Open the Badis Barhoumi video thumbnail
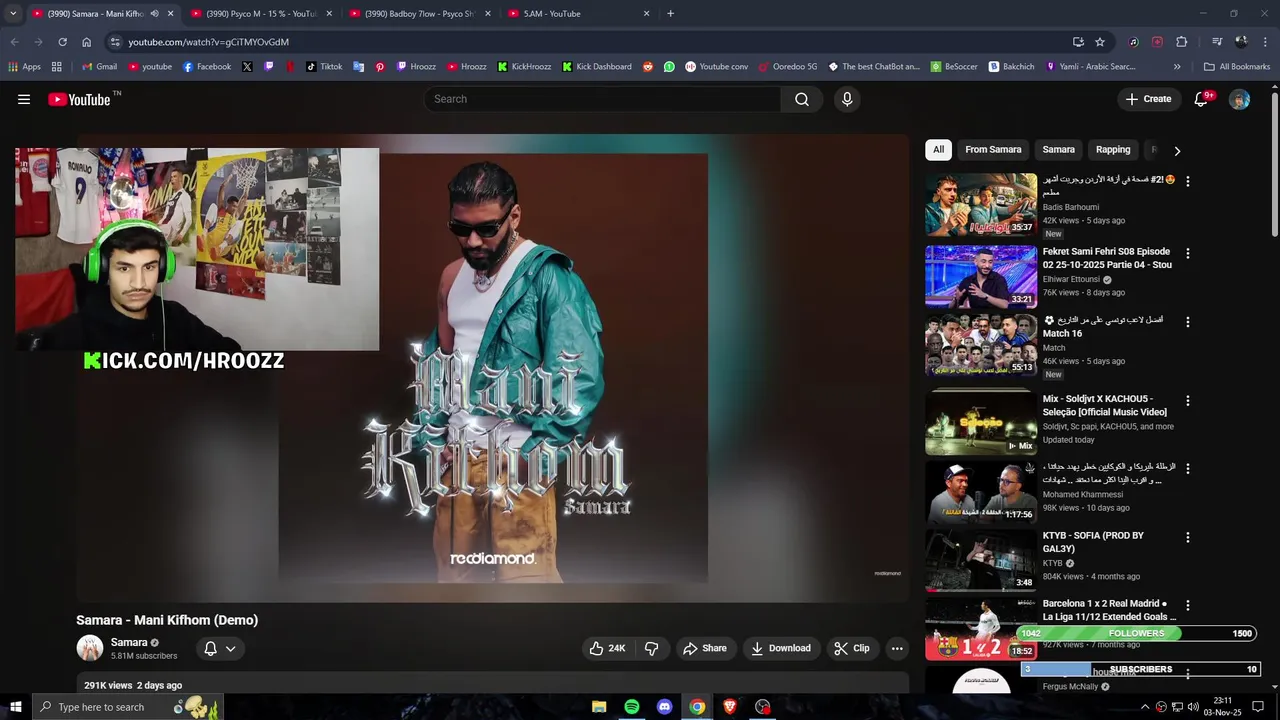Screen dimensions: 1280x720 981,205
